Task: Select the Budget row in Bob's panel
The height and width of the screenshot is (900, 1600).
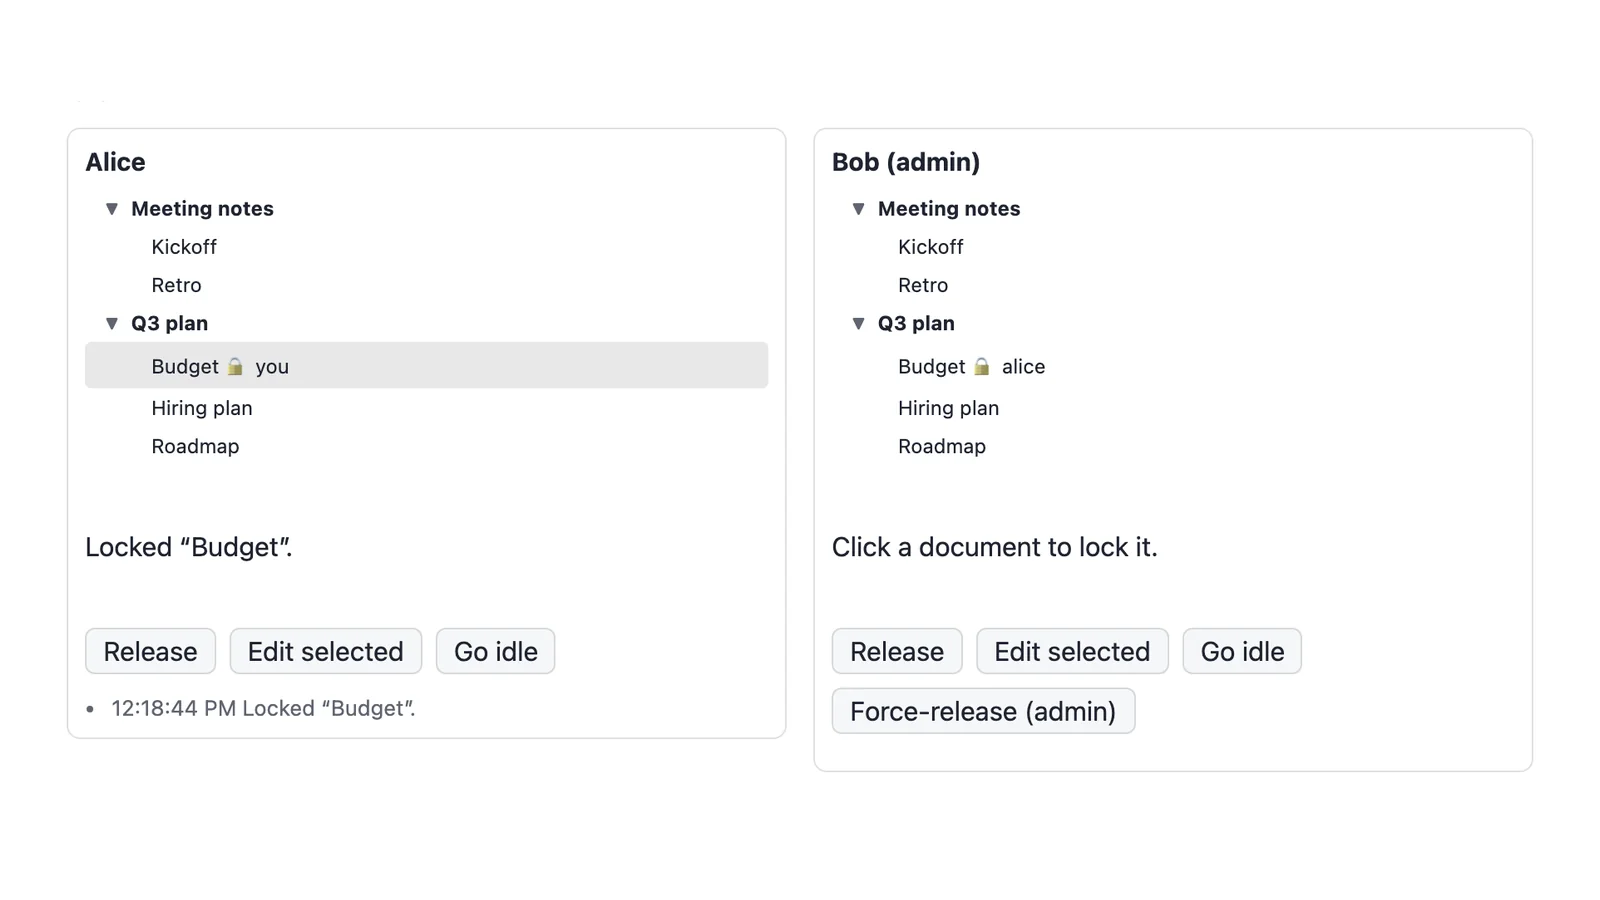Action: pyautogui.click(x=1173, y=366)
